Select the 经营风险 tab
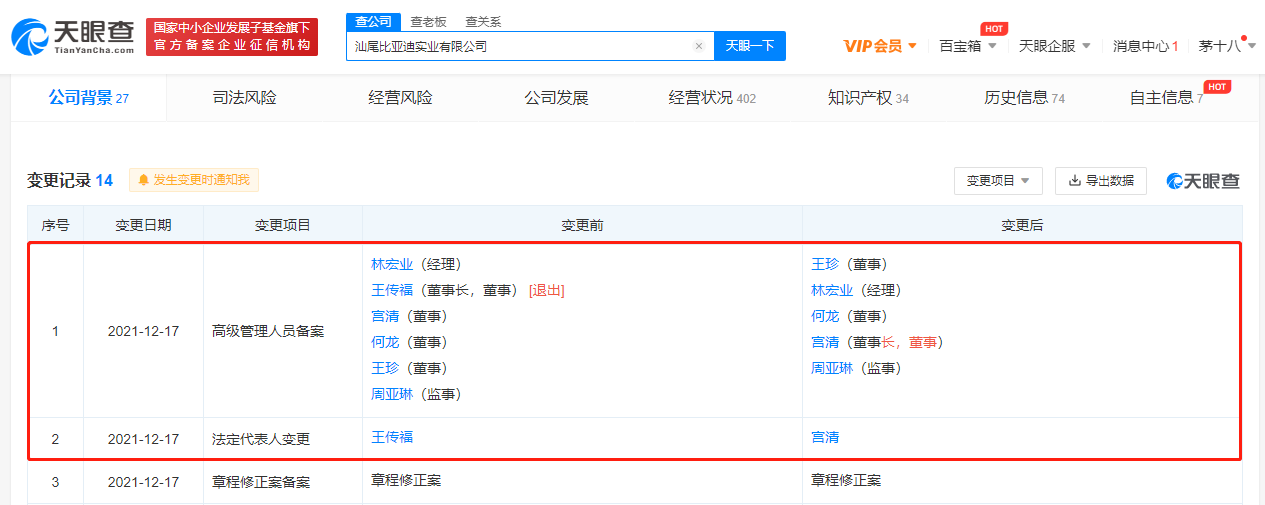The width and height of the screenshot is (1265, 505). pyautogui.click(x=400, y=98)
